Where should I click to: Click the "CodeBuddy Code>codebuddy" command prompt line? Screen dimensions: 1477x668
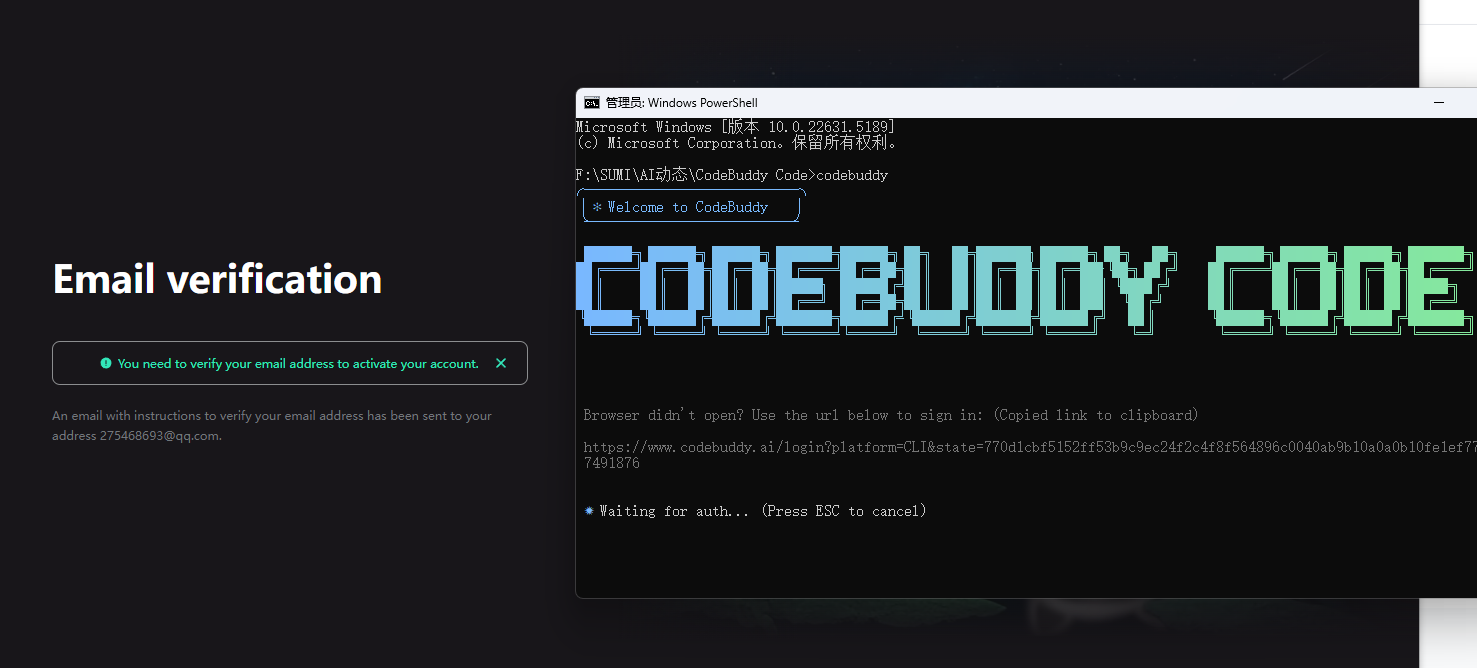tap(732, 175)
